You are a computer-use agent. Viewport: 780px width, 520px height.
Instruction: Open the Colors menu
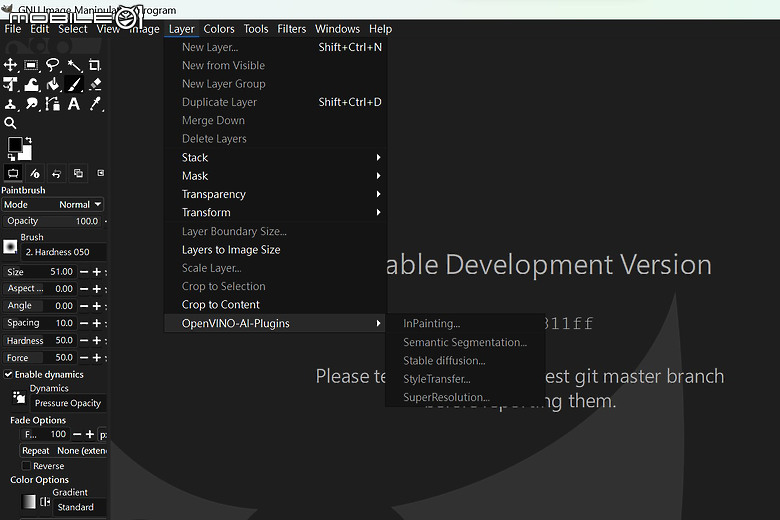(x=219, y=29)
